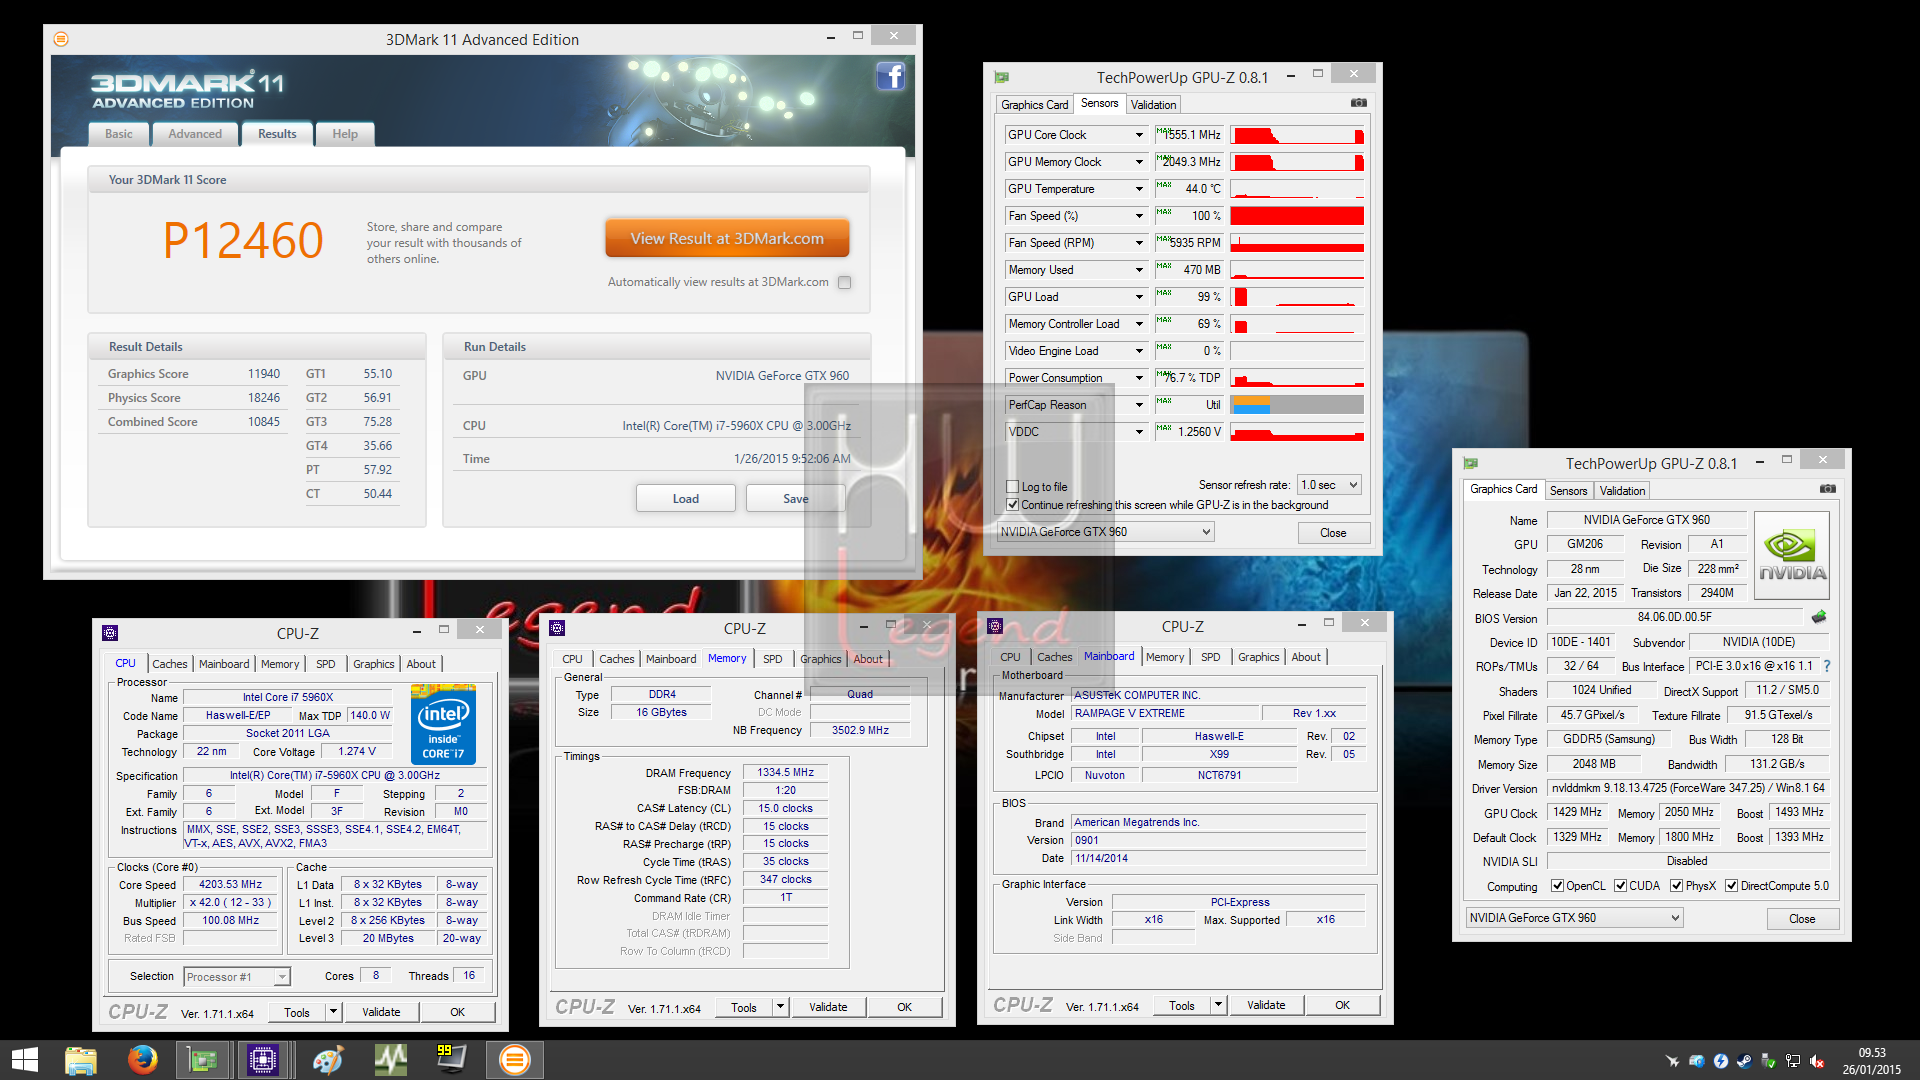Click OK in CPU-Z Mainboard window
The width and height of the screenshot is (1920, 1080).
1342,1005
